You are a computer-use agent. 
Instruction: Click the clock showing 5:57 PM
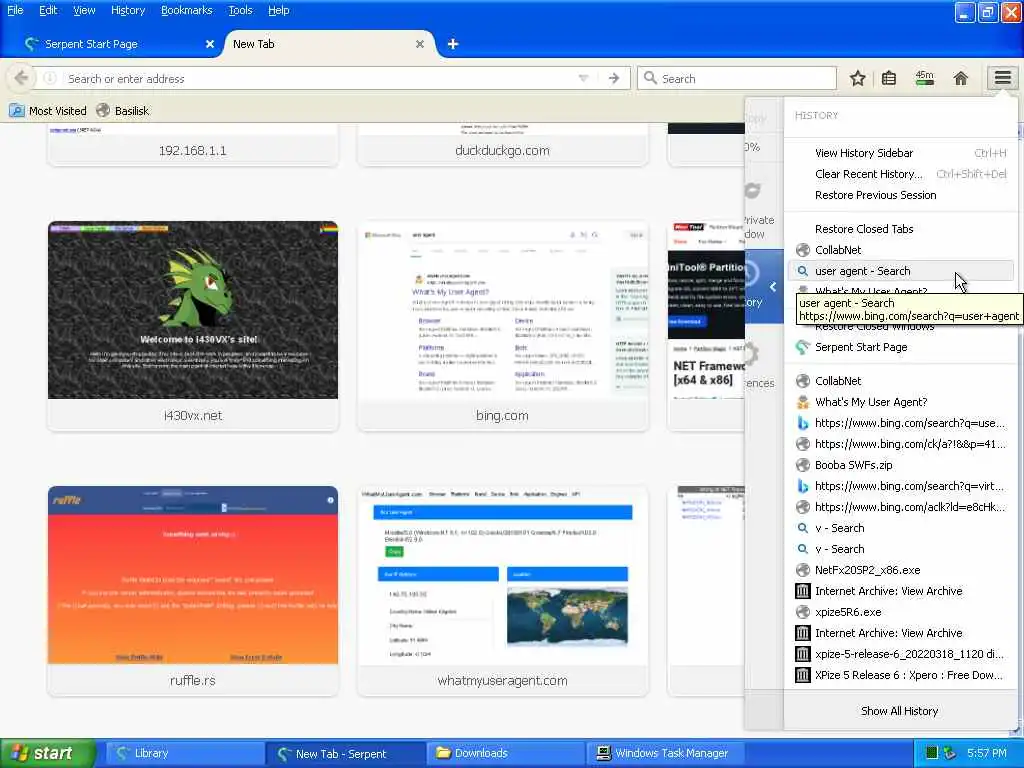coord(987,753)
